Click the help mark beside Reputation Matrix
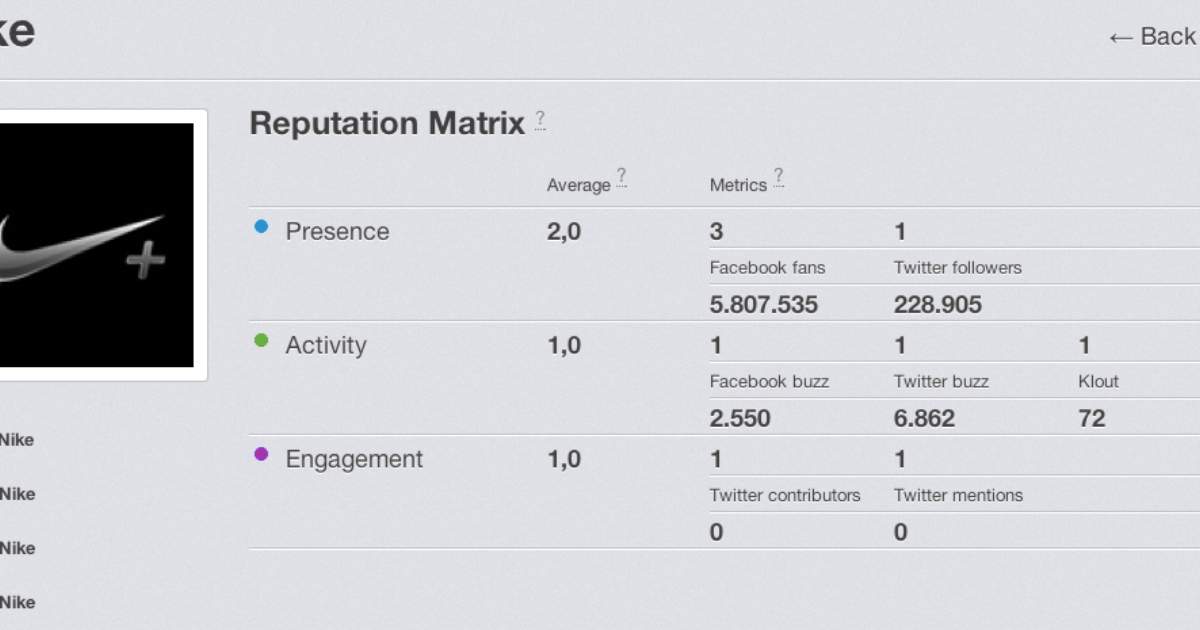This screenshot has height=630, width=1200. (540, 120)
